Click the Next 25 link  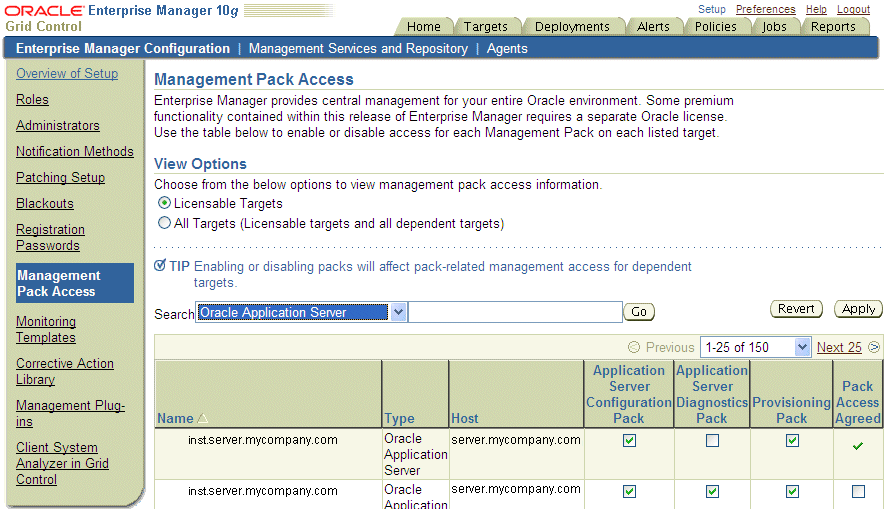pyautogui.click(x=839, y=347)
